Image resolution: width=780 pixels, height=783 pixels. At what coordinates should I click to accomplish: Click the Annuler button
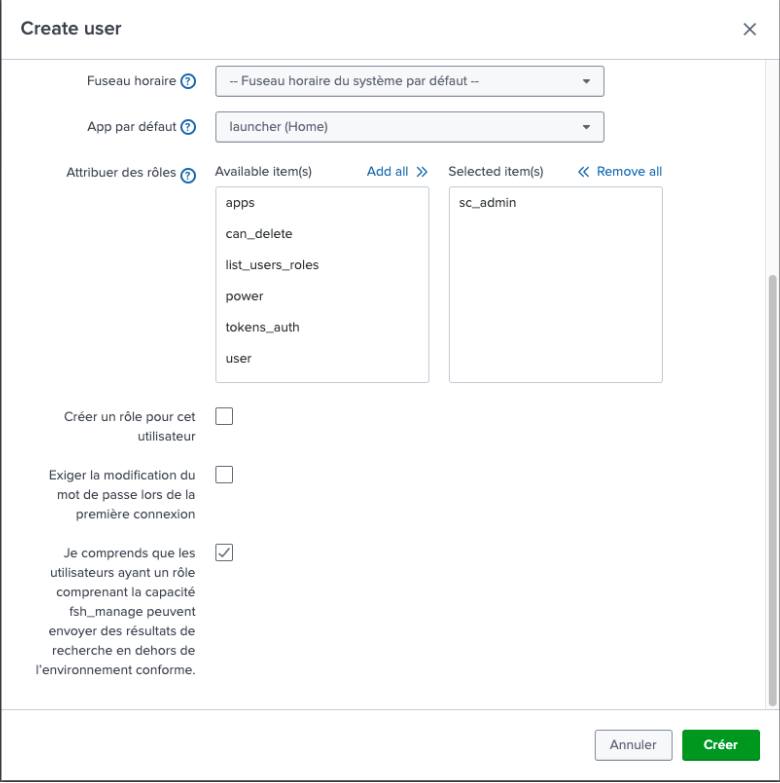click(633, 745)
